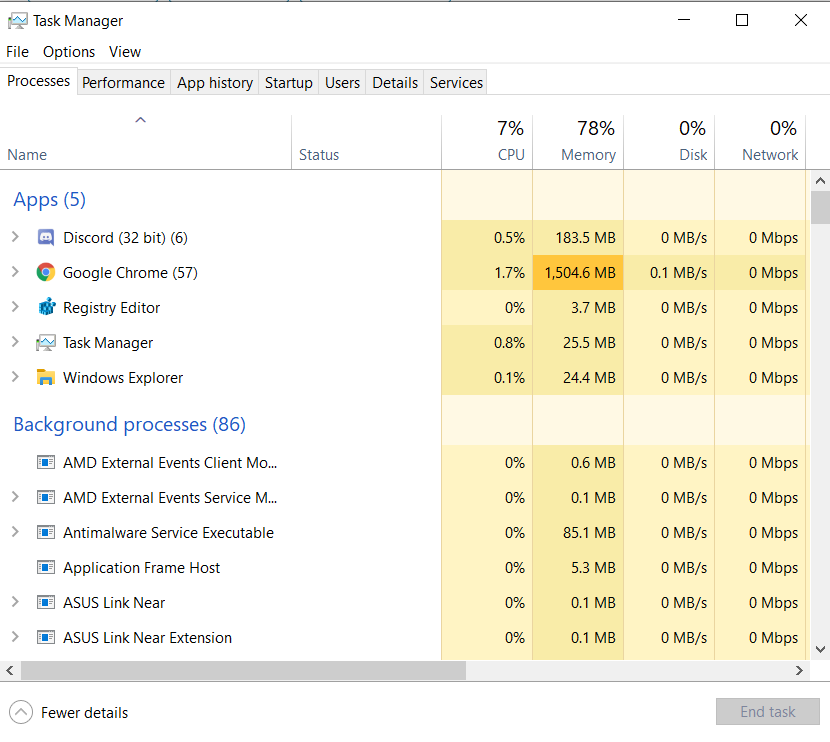Expand the Google Chrome process tree
This screenshot has width=830, height=742.
[15, 272]
